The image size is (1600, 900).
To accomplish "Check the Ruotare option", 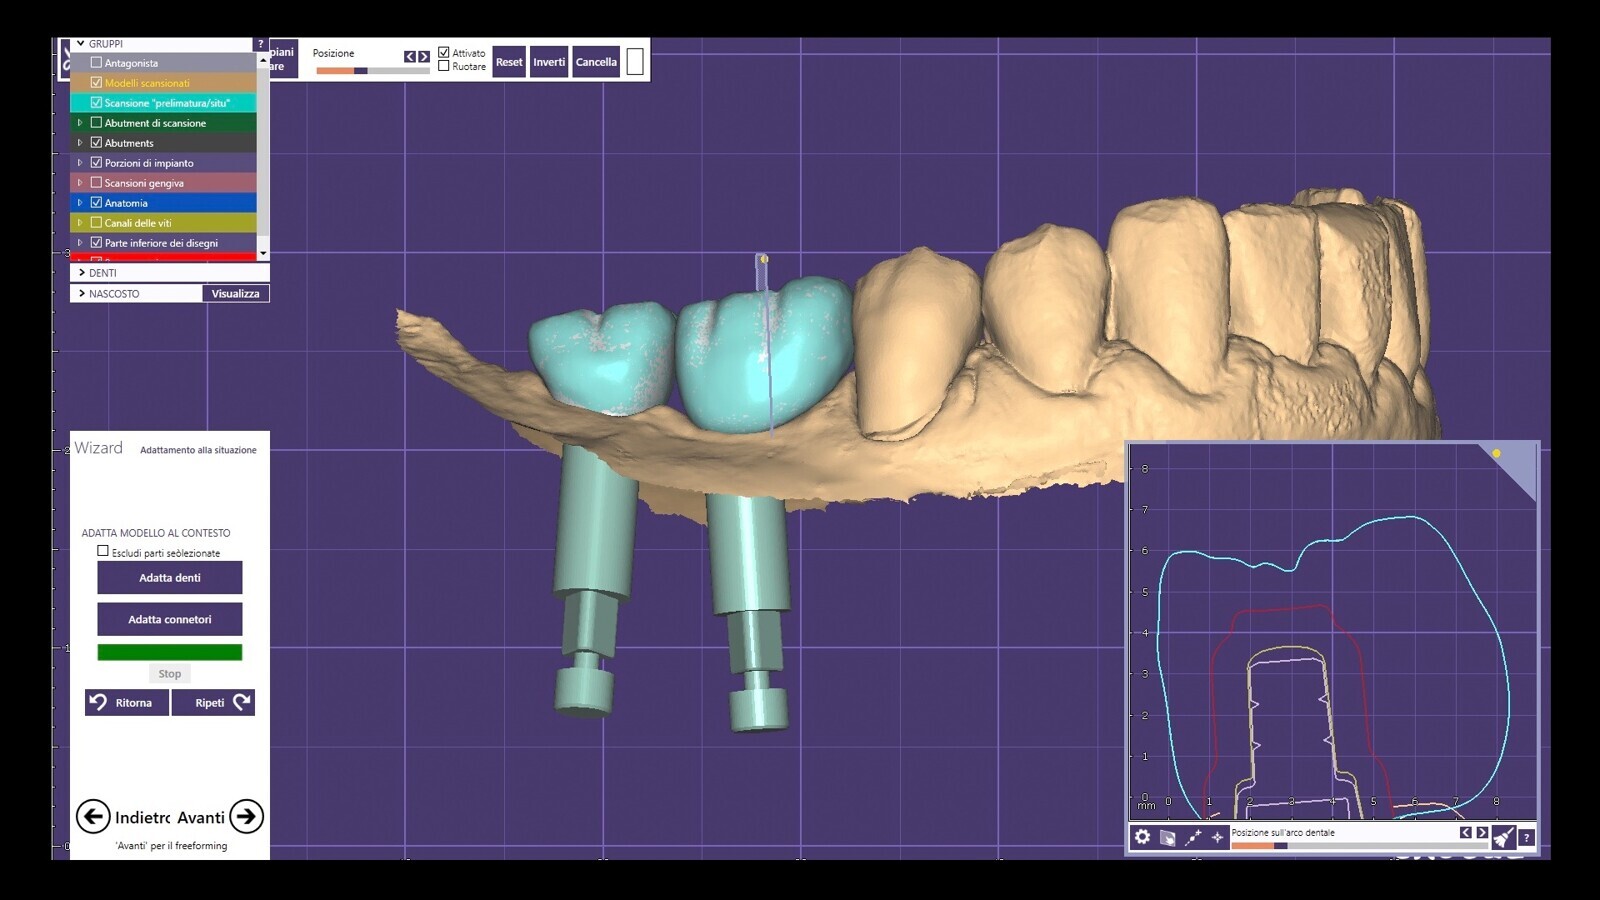I will [x=444, y=67].
